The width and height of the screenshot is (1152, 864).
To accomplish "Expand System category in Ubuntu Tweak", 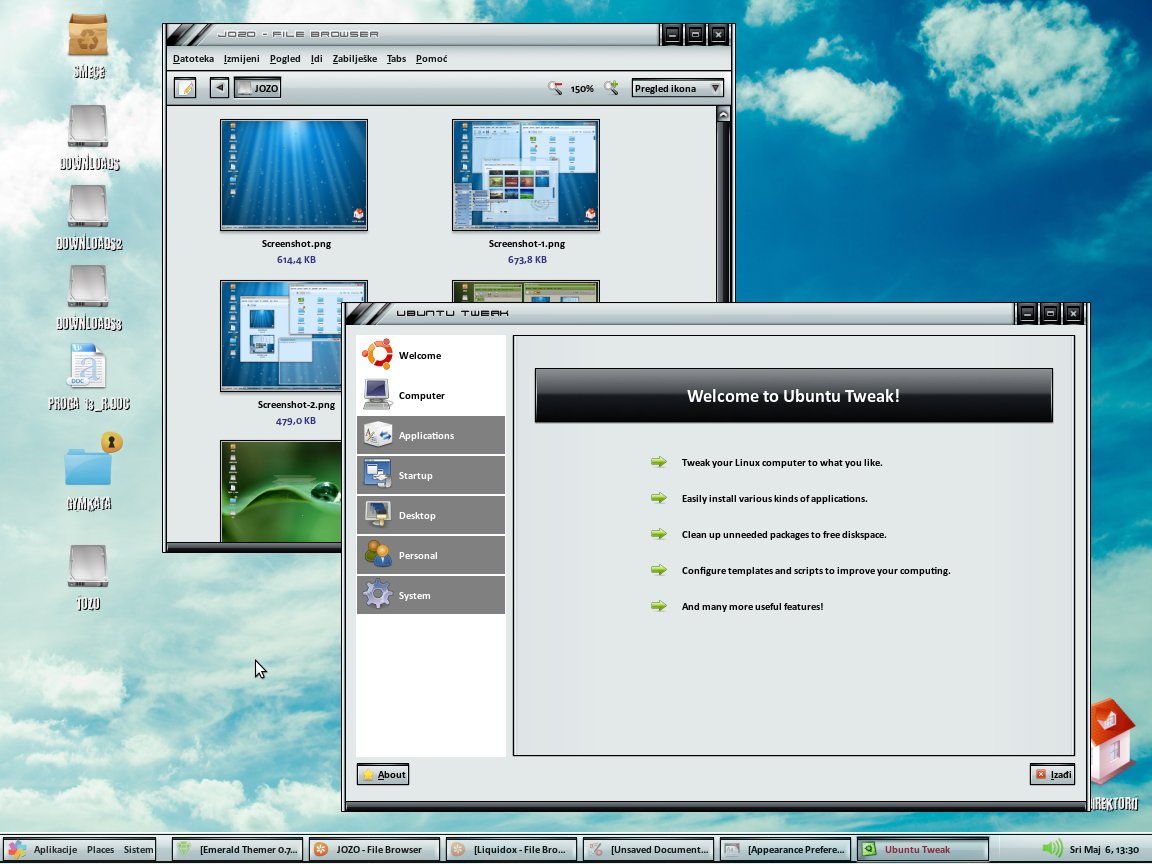I will 431,595.
